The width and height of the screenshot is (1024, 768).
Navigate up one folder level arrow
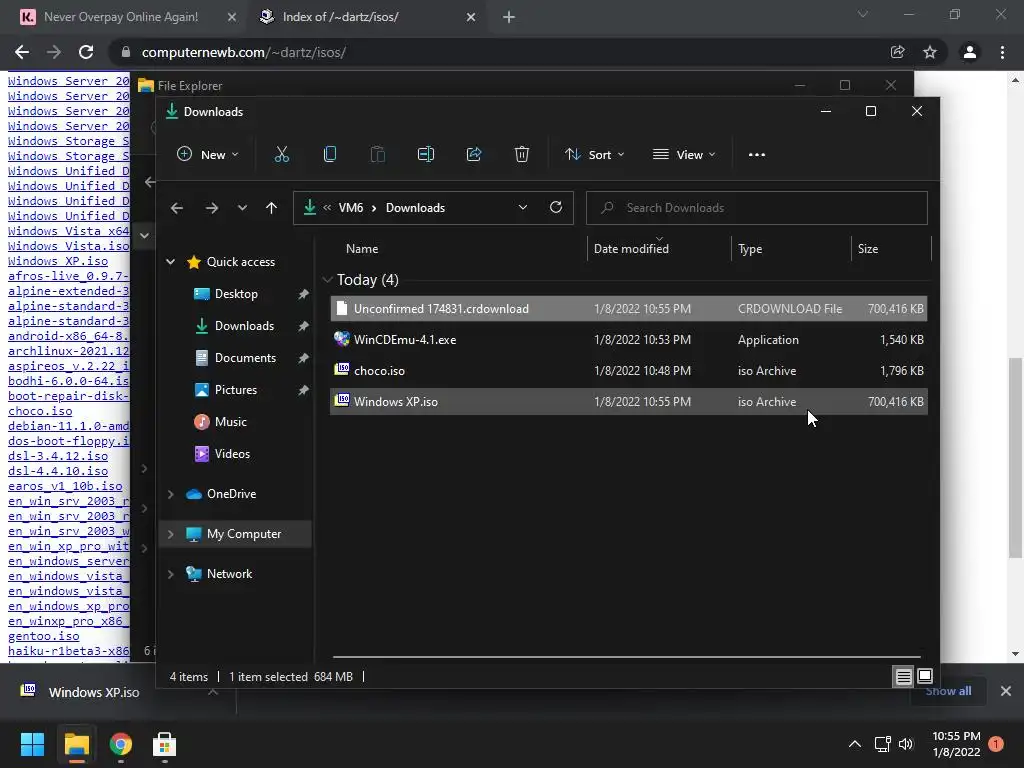pyautogui.click(x=271, y=208)
